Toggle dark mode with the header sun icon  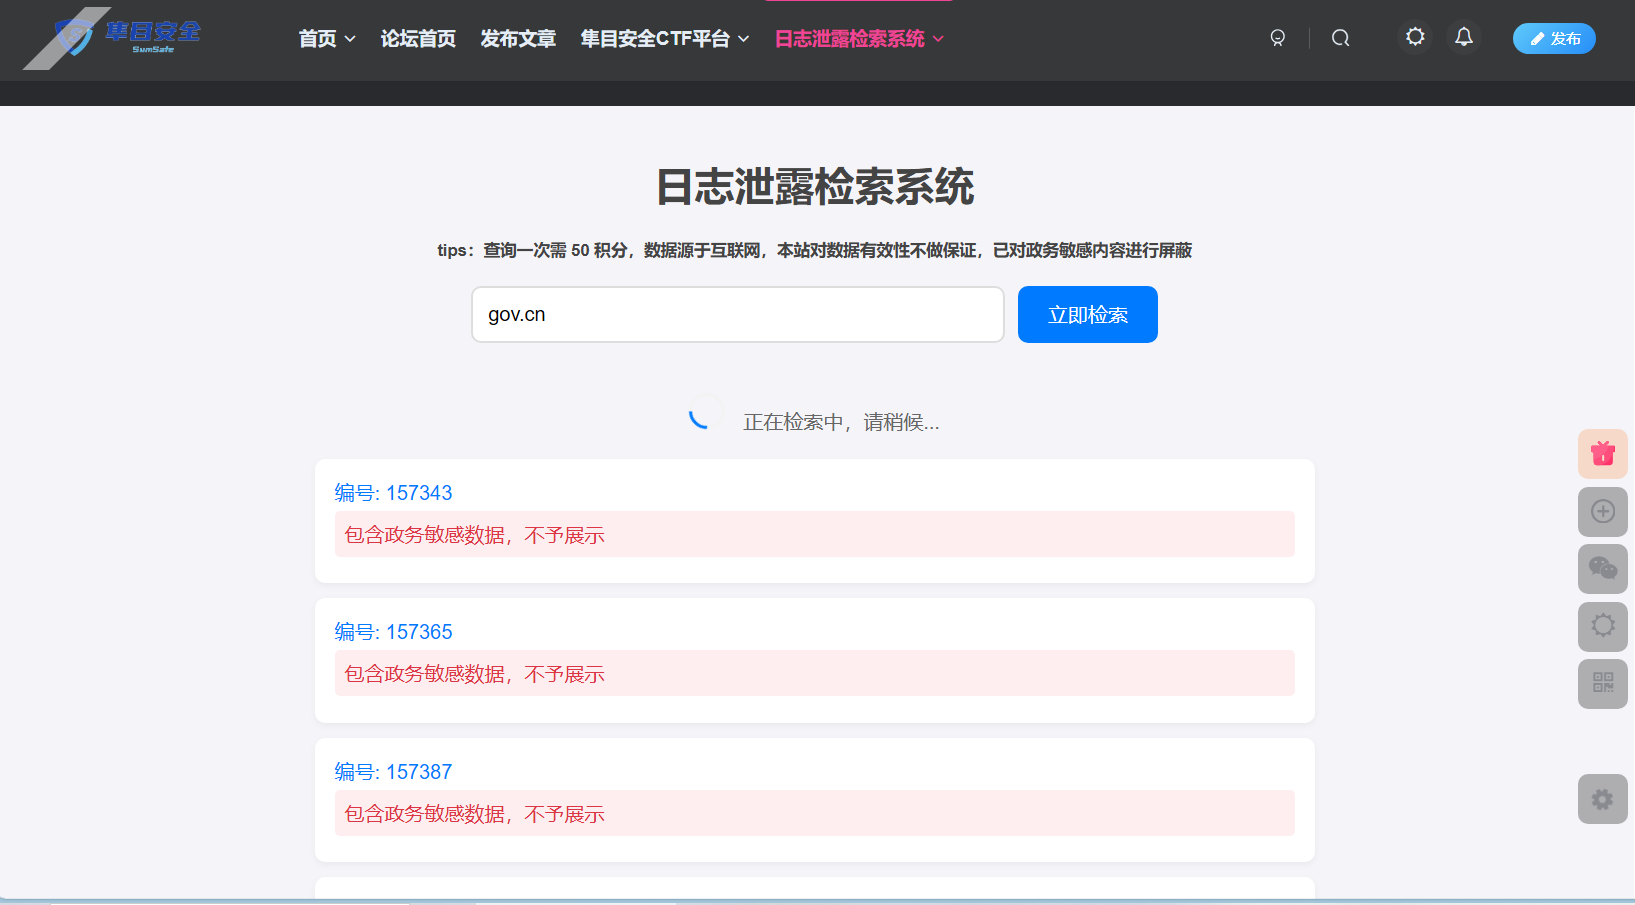(x=1414, y=36)
